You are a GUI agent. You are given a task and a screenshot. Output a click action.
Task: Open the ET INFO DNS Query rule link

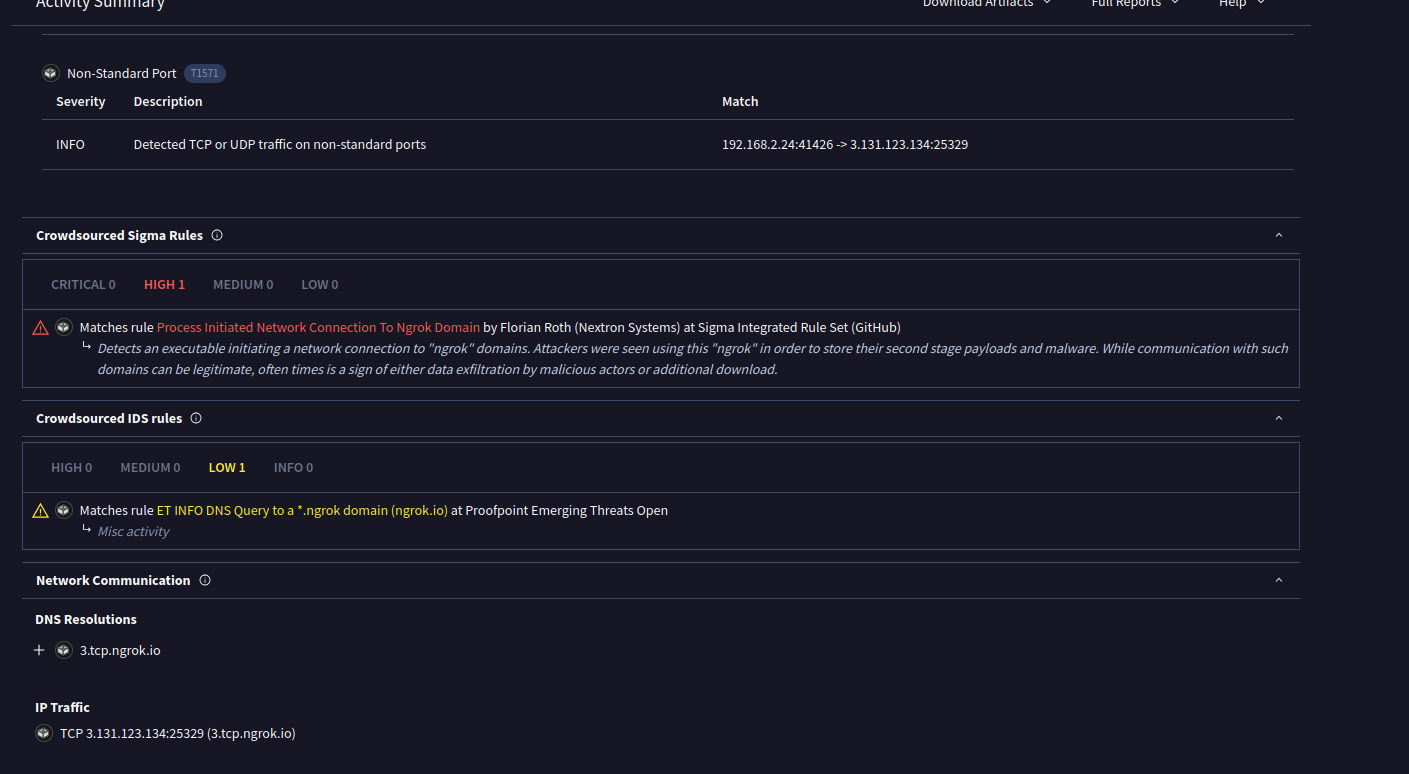point(302,511)
